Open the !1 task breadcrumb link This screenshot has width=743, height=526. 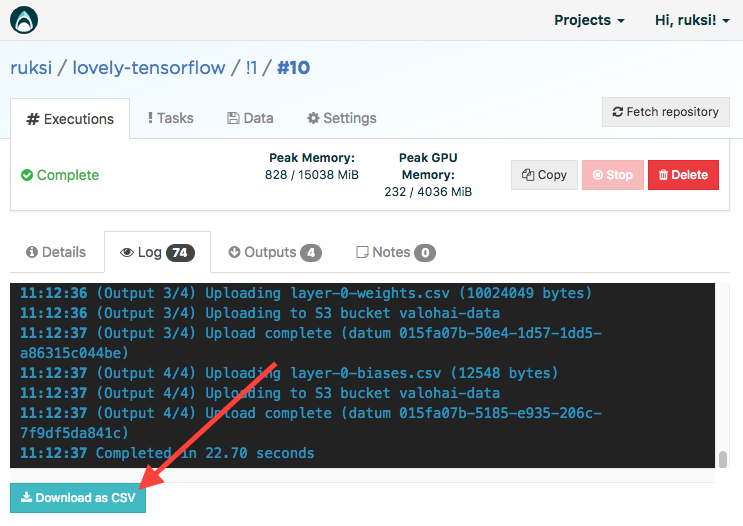pyautogui.click(x=251, y=68)
